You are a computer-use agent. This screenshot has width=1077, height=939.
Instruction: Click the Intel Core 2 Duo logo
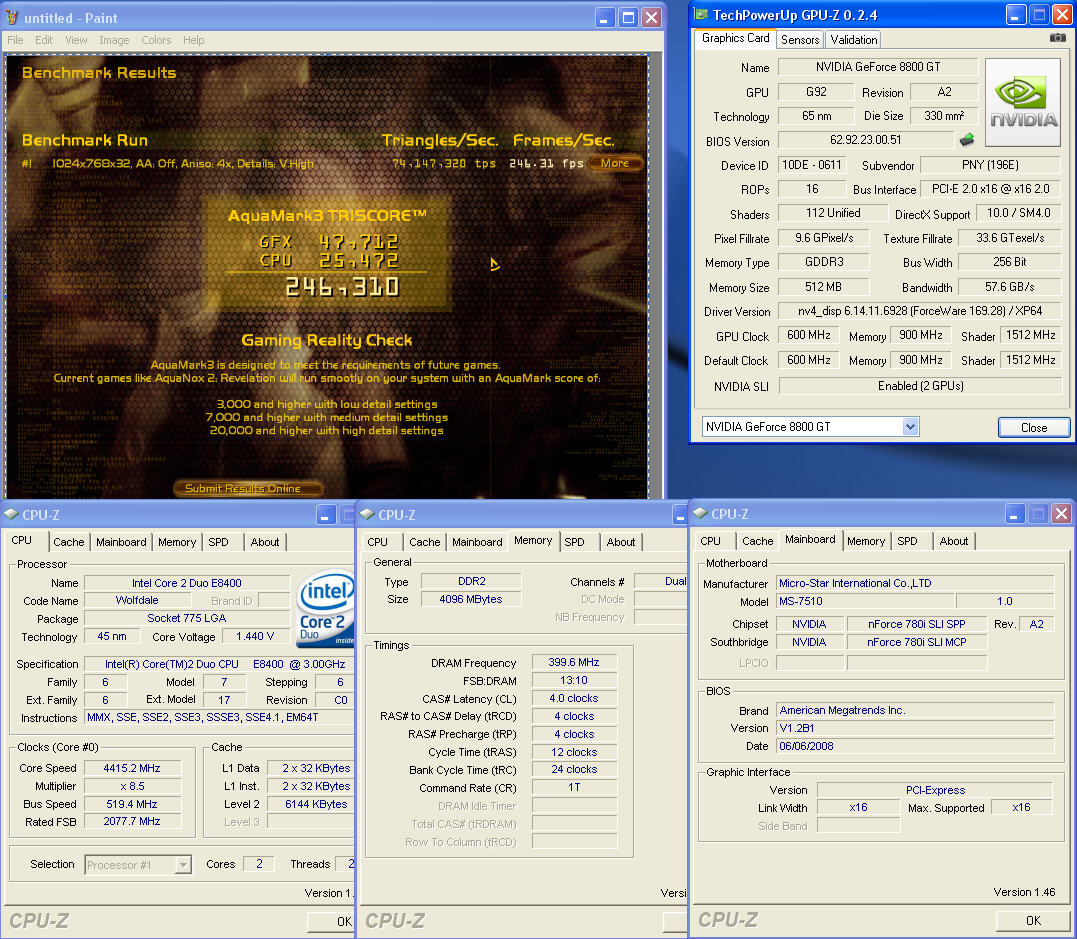click(325, 610)
